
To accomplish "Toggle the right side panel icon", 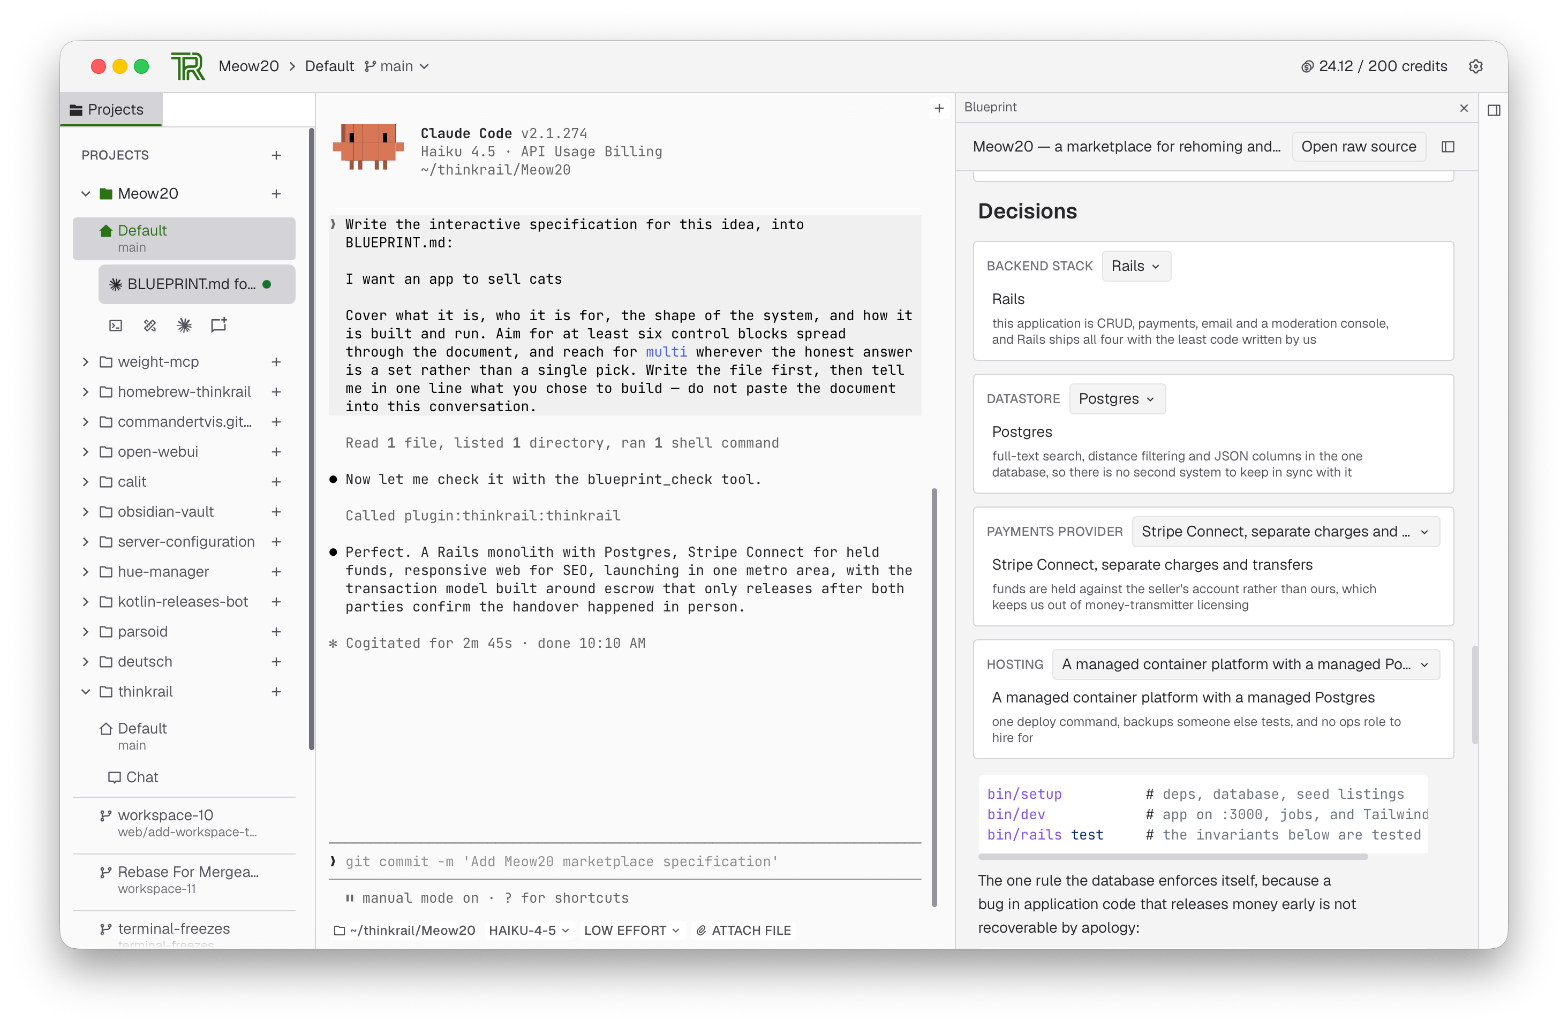I will (1494, 110).
